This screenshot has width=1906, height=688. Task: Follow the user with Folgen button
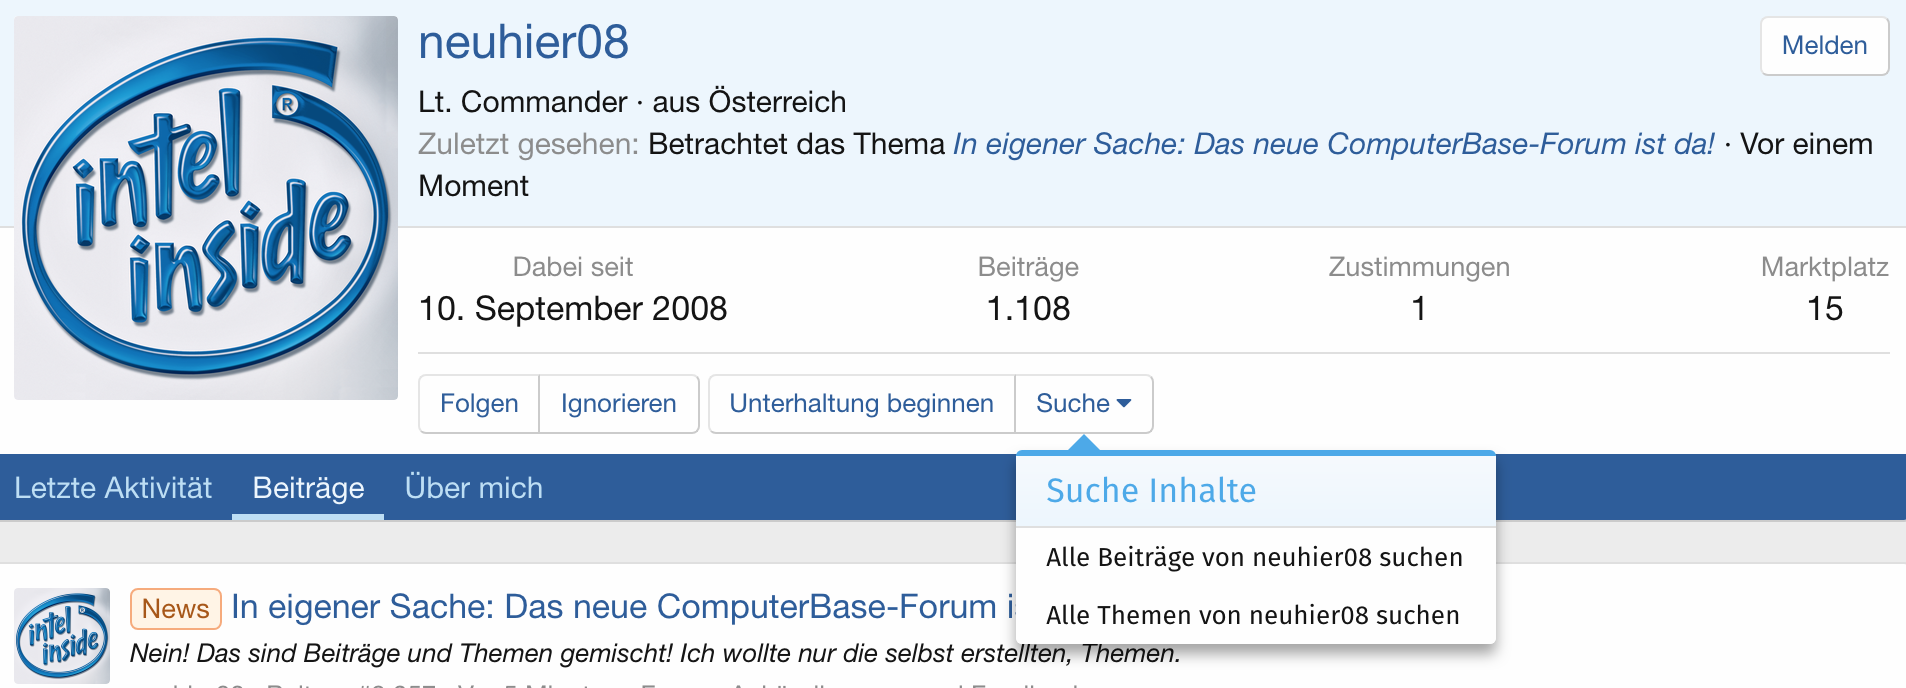[479, 404]
